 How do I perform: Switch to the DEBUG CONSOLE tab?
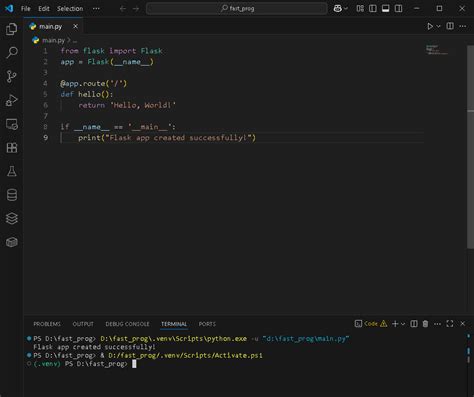[x=127, y=324]
